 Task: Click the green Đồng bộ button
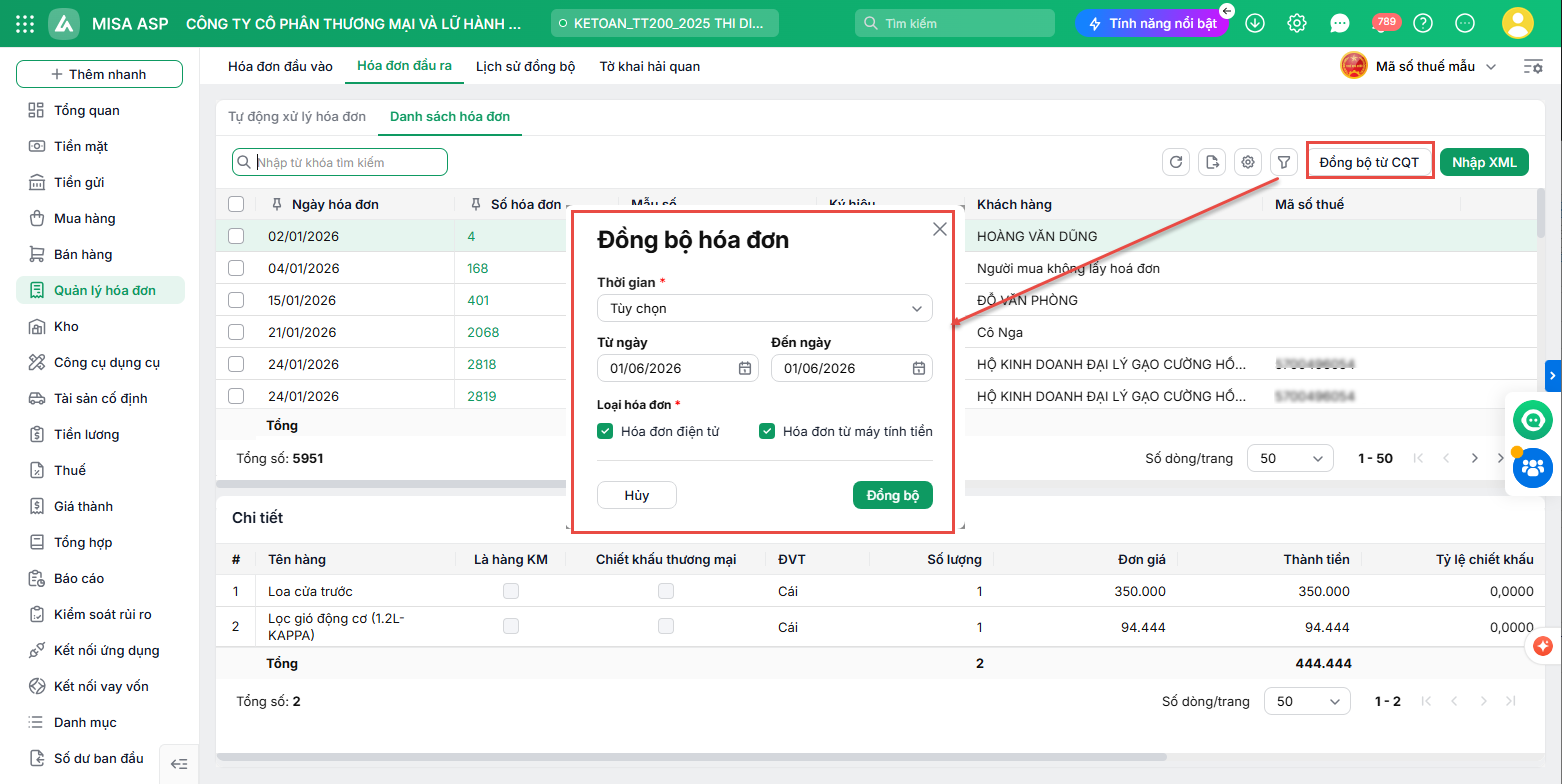click(892, 495)
